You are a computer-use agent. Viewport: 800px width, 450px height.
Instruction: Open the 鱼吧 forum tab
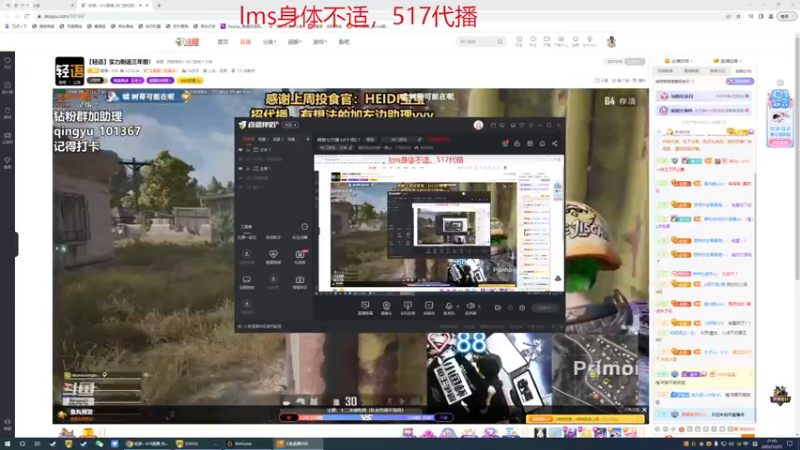tap(344, 42)
